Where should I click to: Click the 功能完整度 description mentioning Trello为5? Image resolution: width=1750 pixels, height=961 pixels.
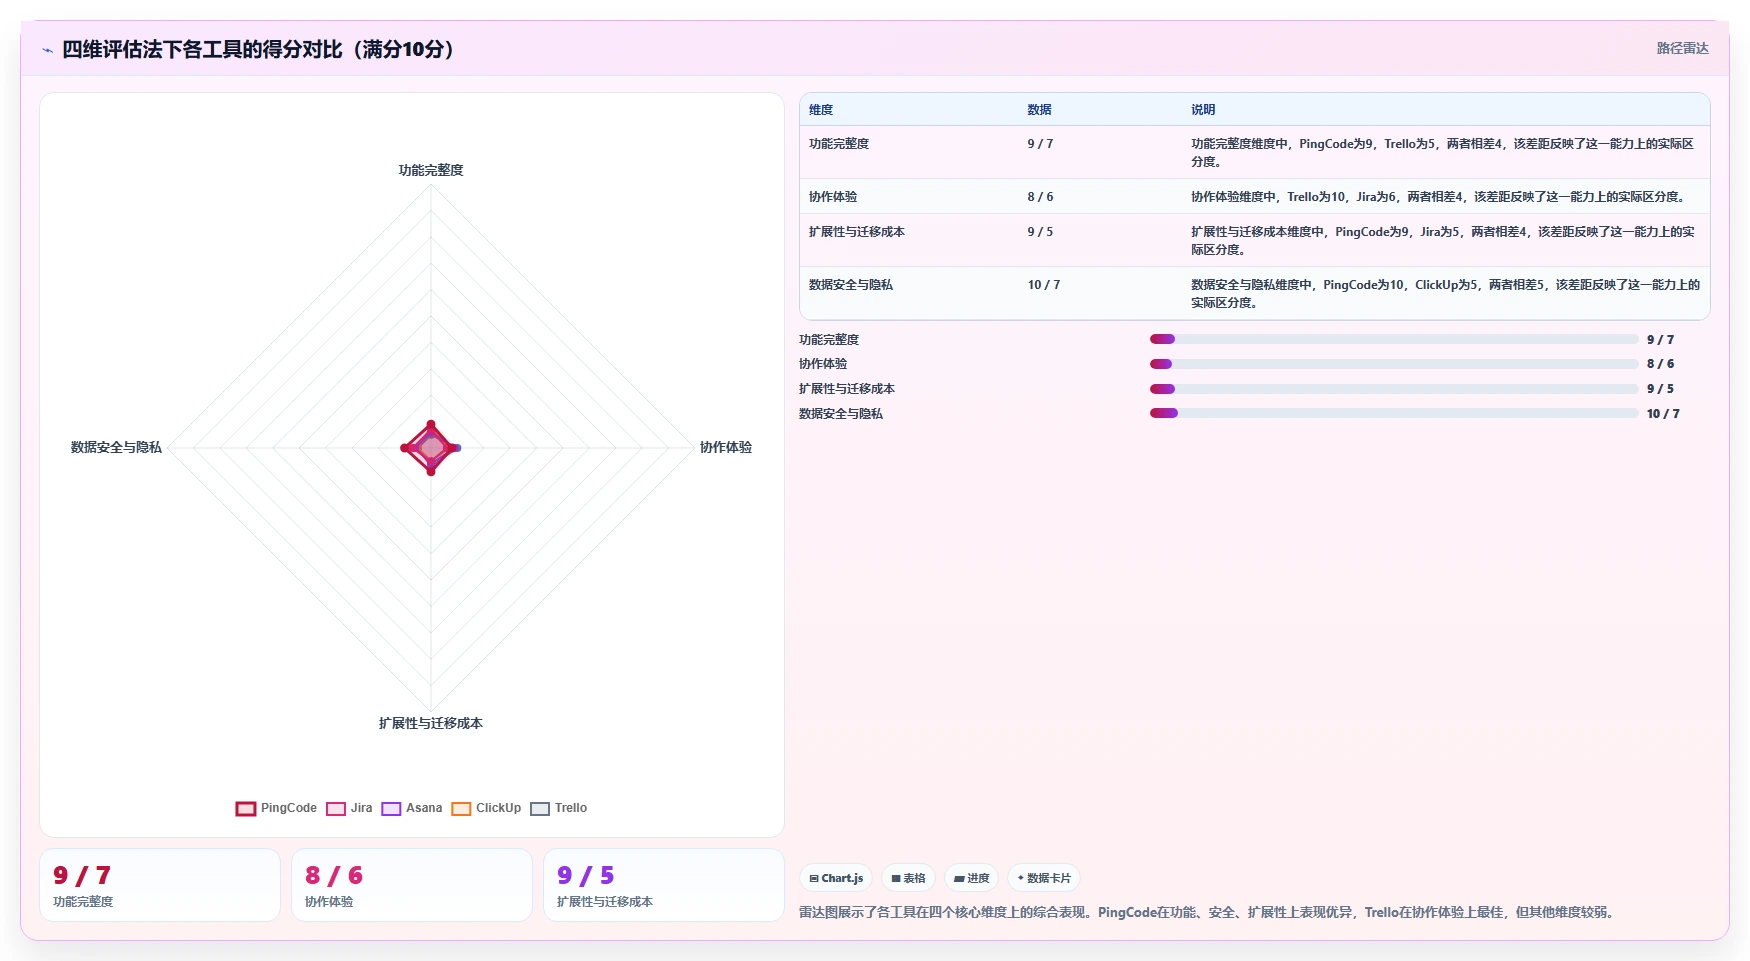[x=1443, y=153]
